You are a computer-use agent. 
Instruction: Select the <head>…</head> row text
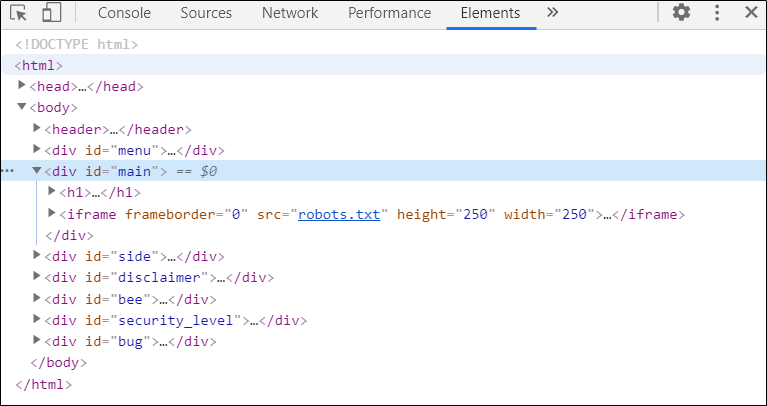[86, 87]
